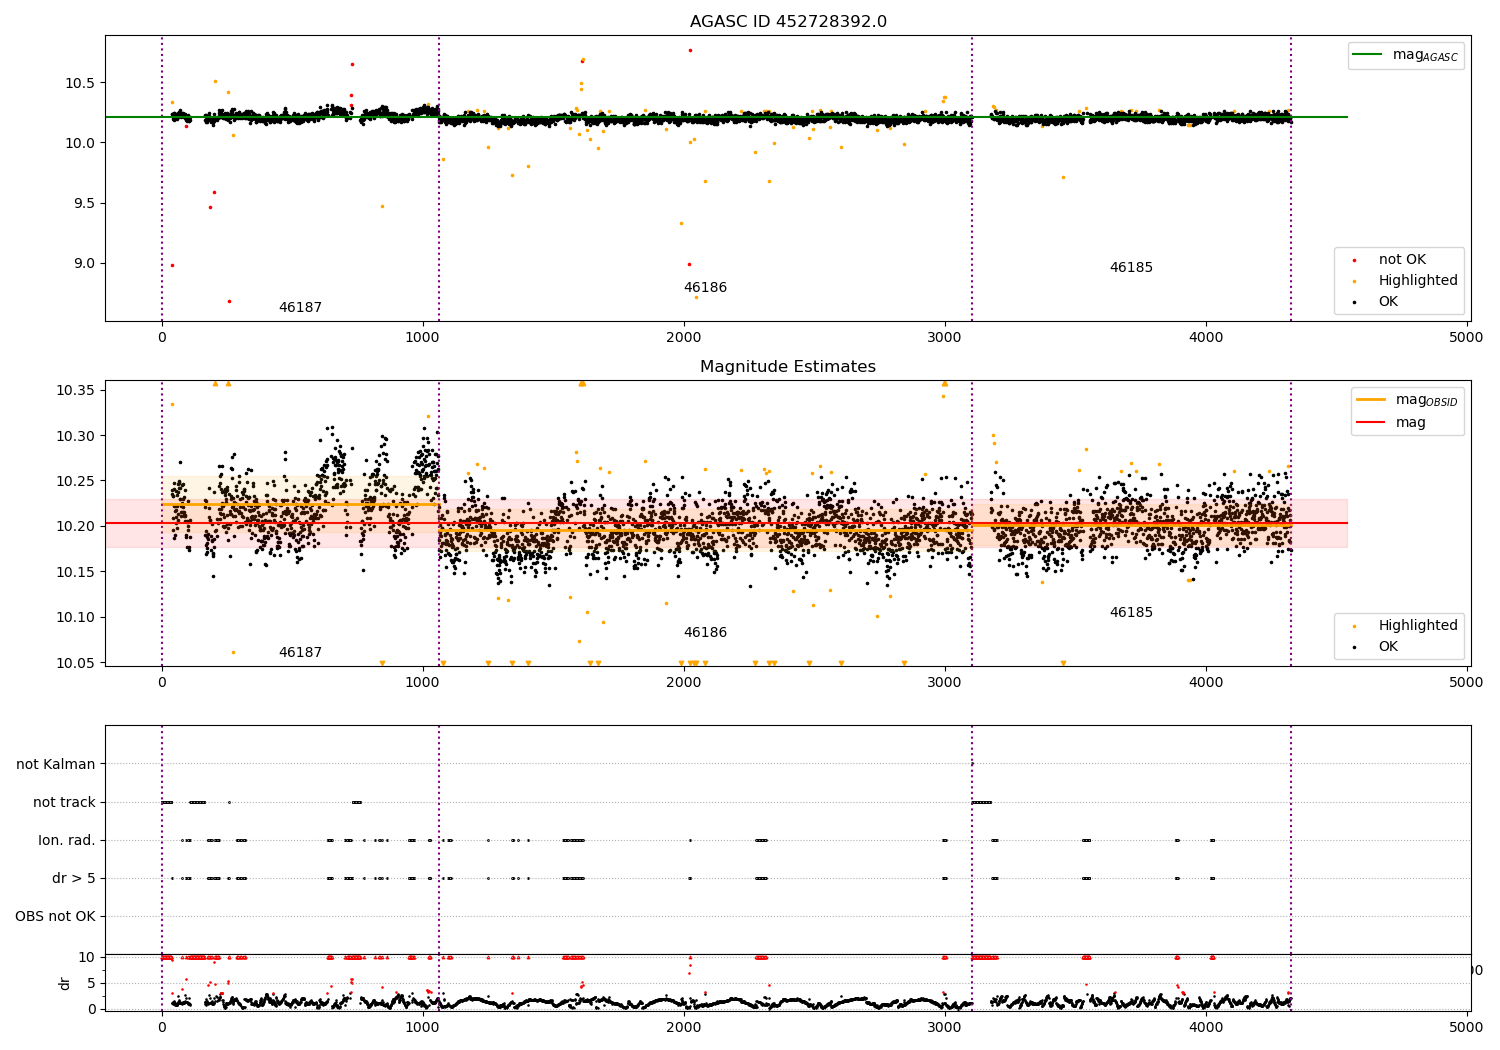1500x1050 pixels.
Task: Click the 'mag OBSID' legend label text
Action: point(1427,400)
